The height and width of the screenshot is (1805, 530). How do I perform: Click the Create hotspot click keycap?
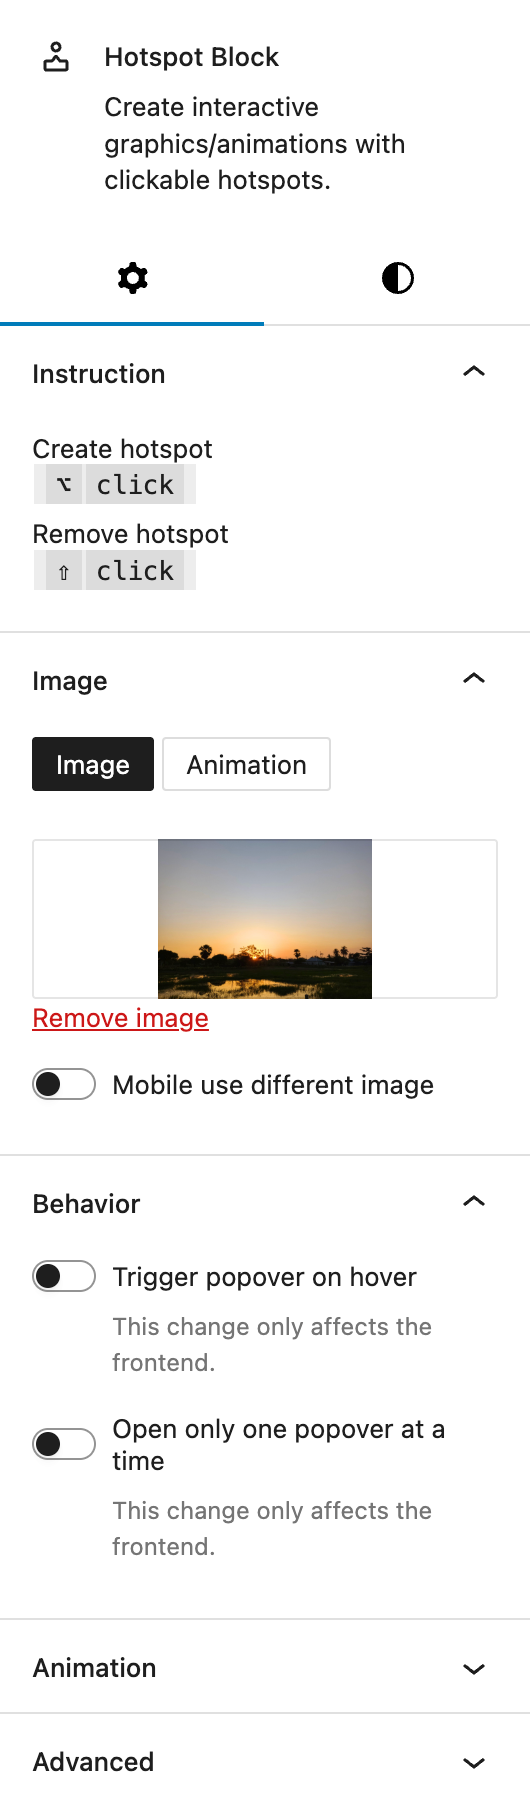click(135, 485)
